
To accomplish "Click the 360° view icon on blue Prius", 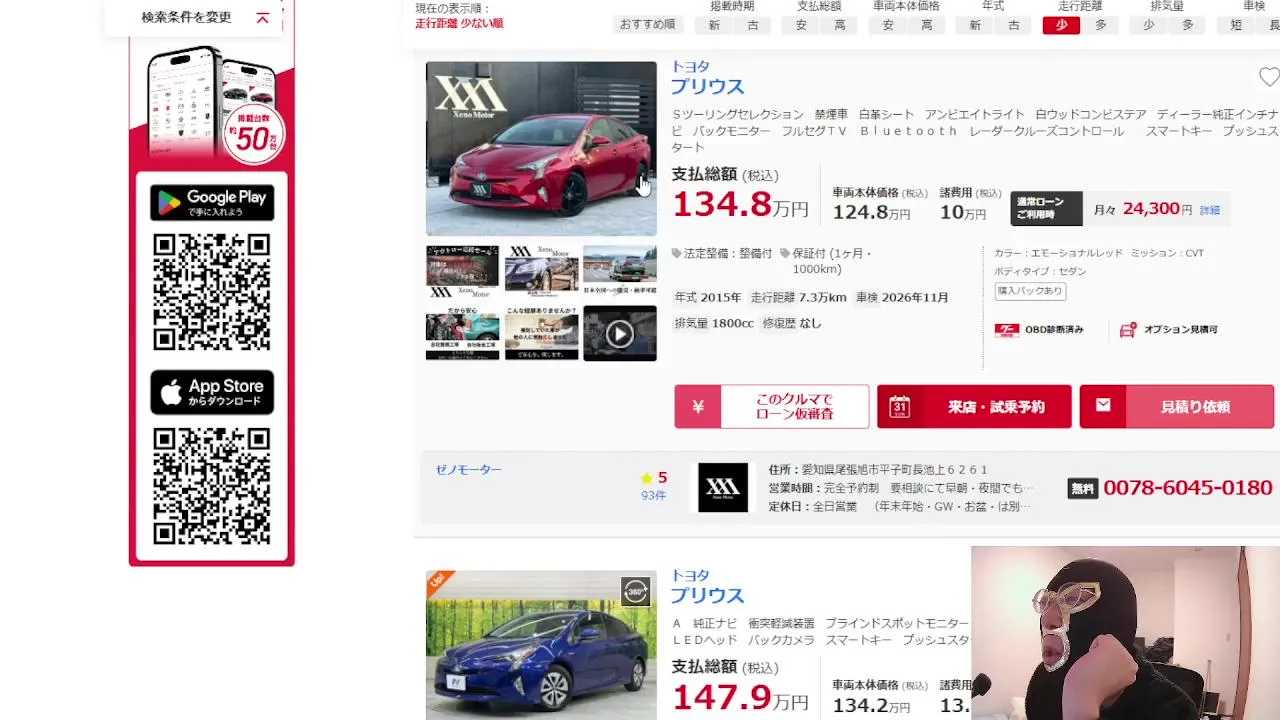I will click(635, 591).
